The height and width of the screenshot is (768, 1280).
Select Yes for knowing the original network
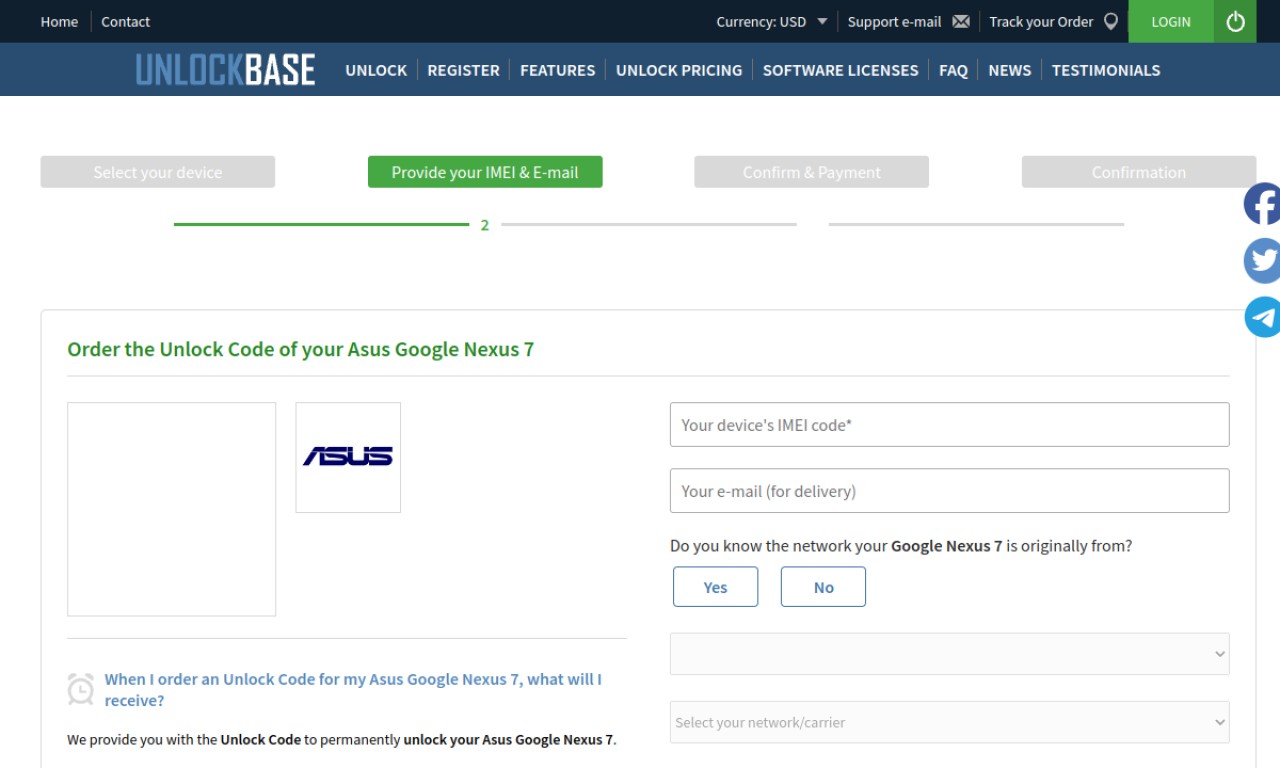pyautogui.click(x=716, y=587)
